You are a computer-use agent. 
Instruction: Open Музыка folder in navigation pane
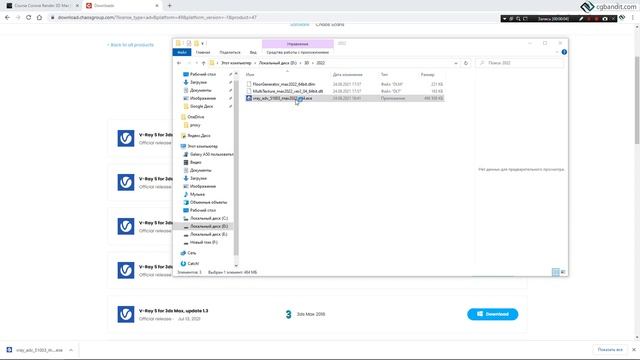pyautogui.click(x=197, y=194)
